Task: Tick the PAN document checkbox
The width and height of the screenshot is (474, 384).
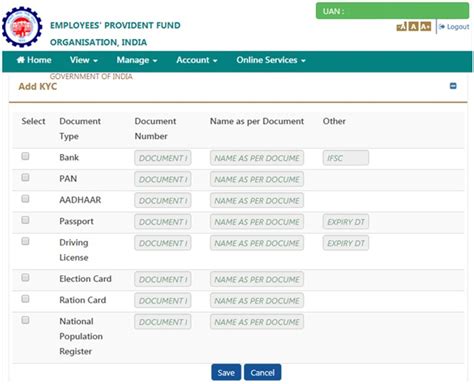Action: click(x=25, y=177)
